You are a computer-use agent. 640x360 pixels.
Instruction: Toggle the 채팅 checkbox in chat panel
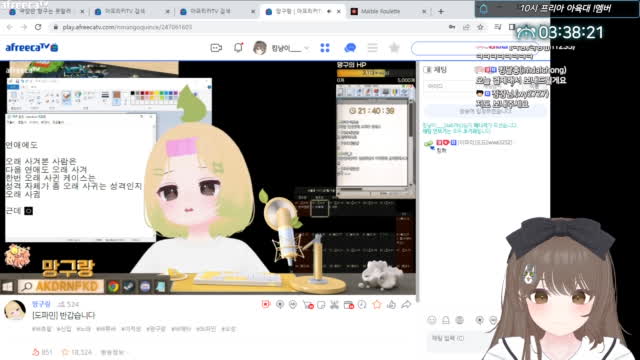point(427,70)
